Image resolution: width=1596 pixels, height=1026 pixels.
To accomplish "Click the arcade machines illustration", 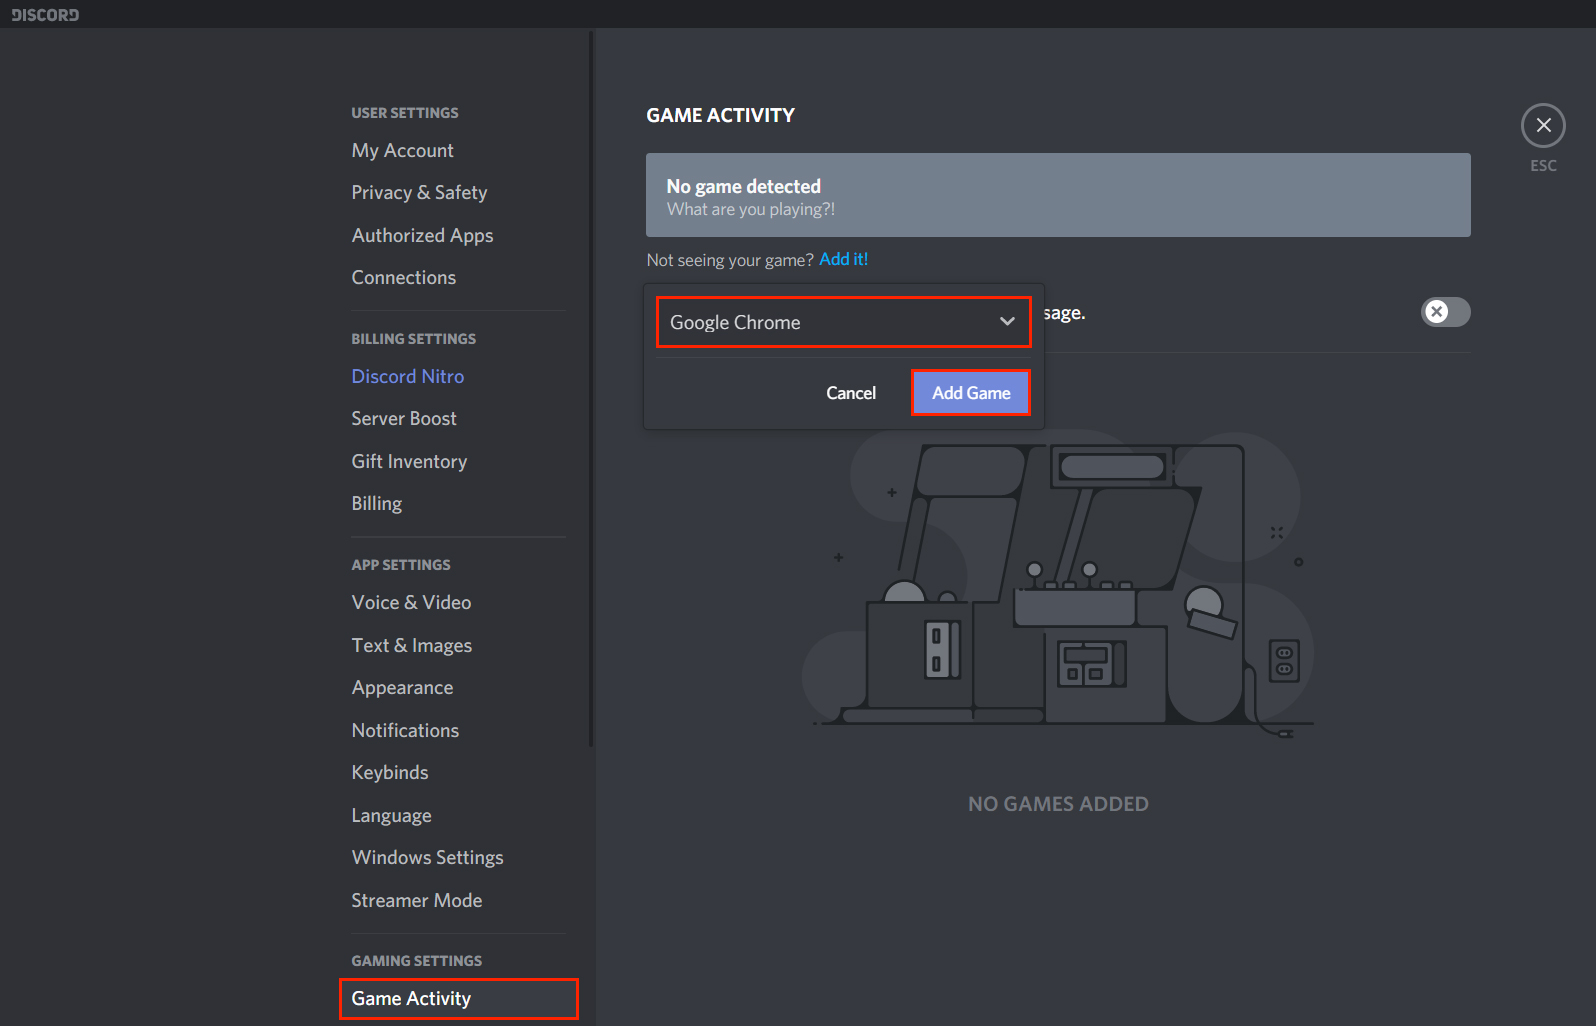I will point(1058,585).
